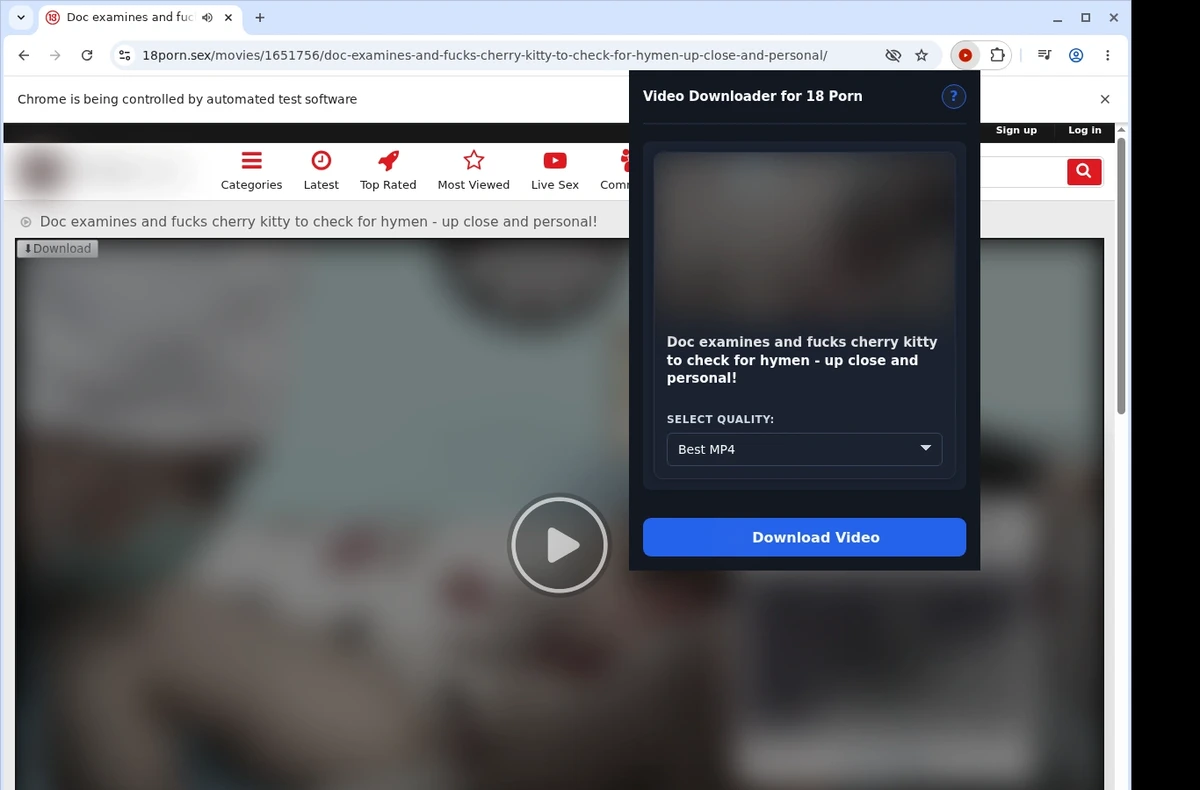The image size is (1200, 790).
Task: Play the video with the center play button
Action: [559, 546]
